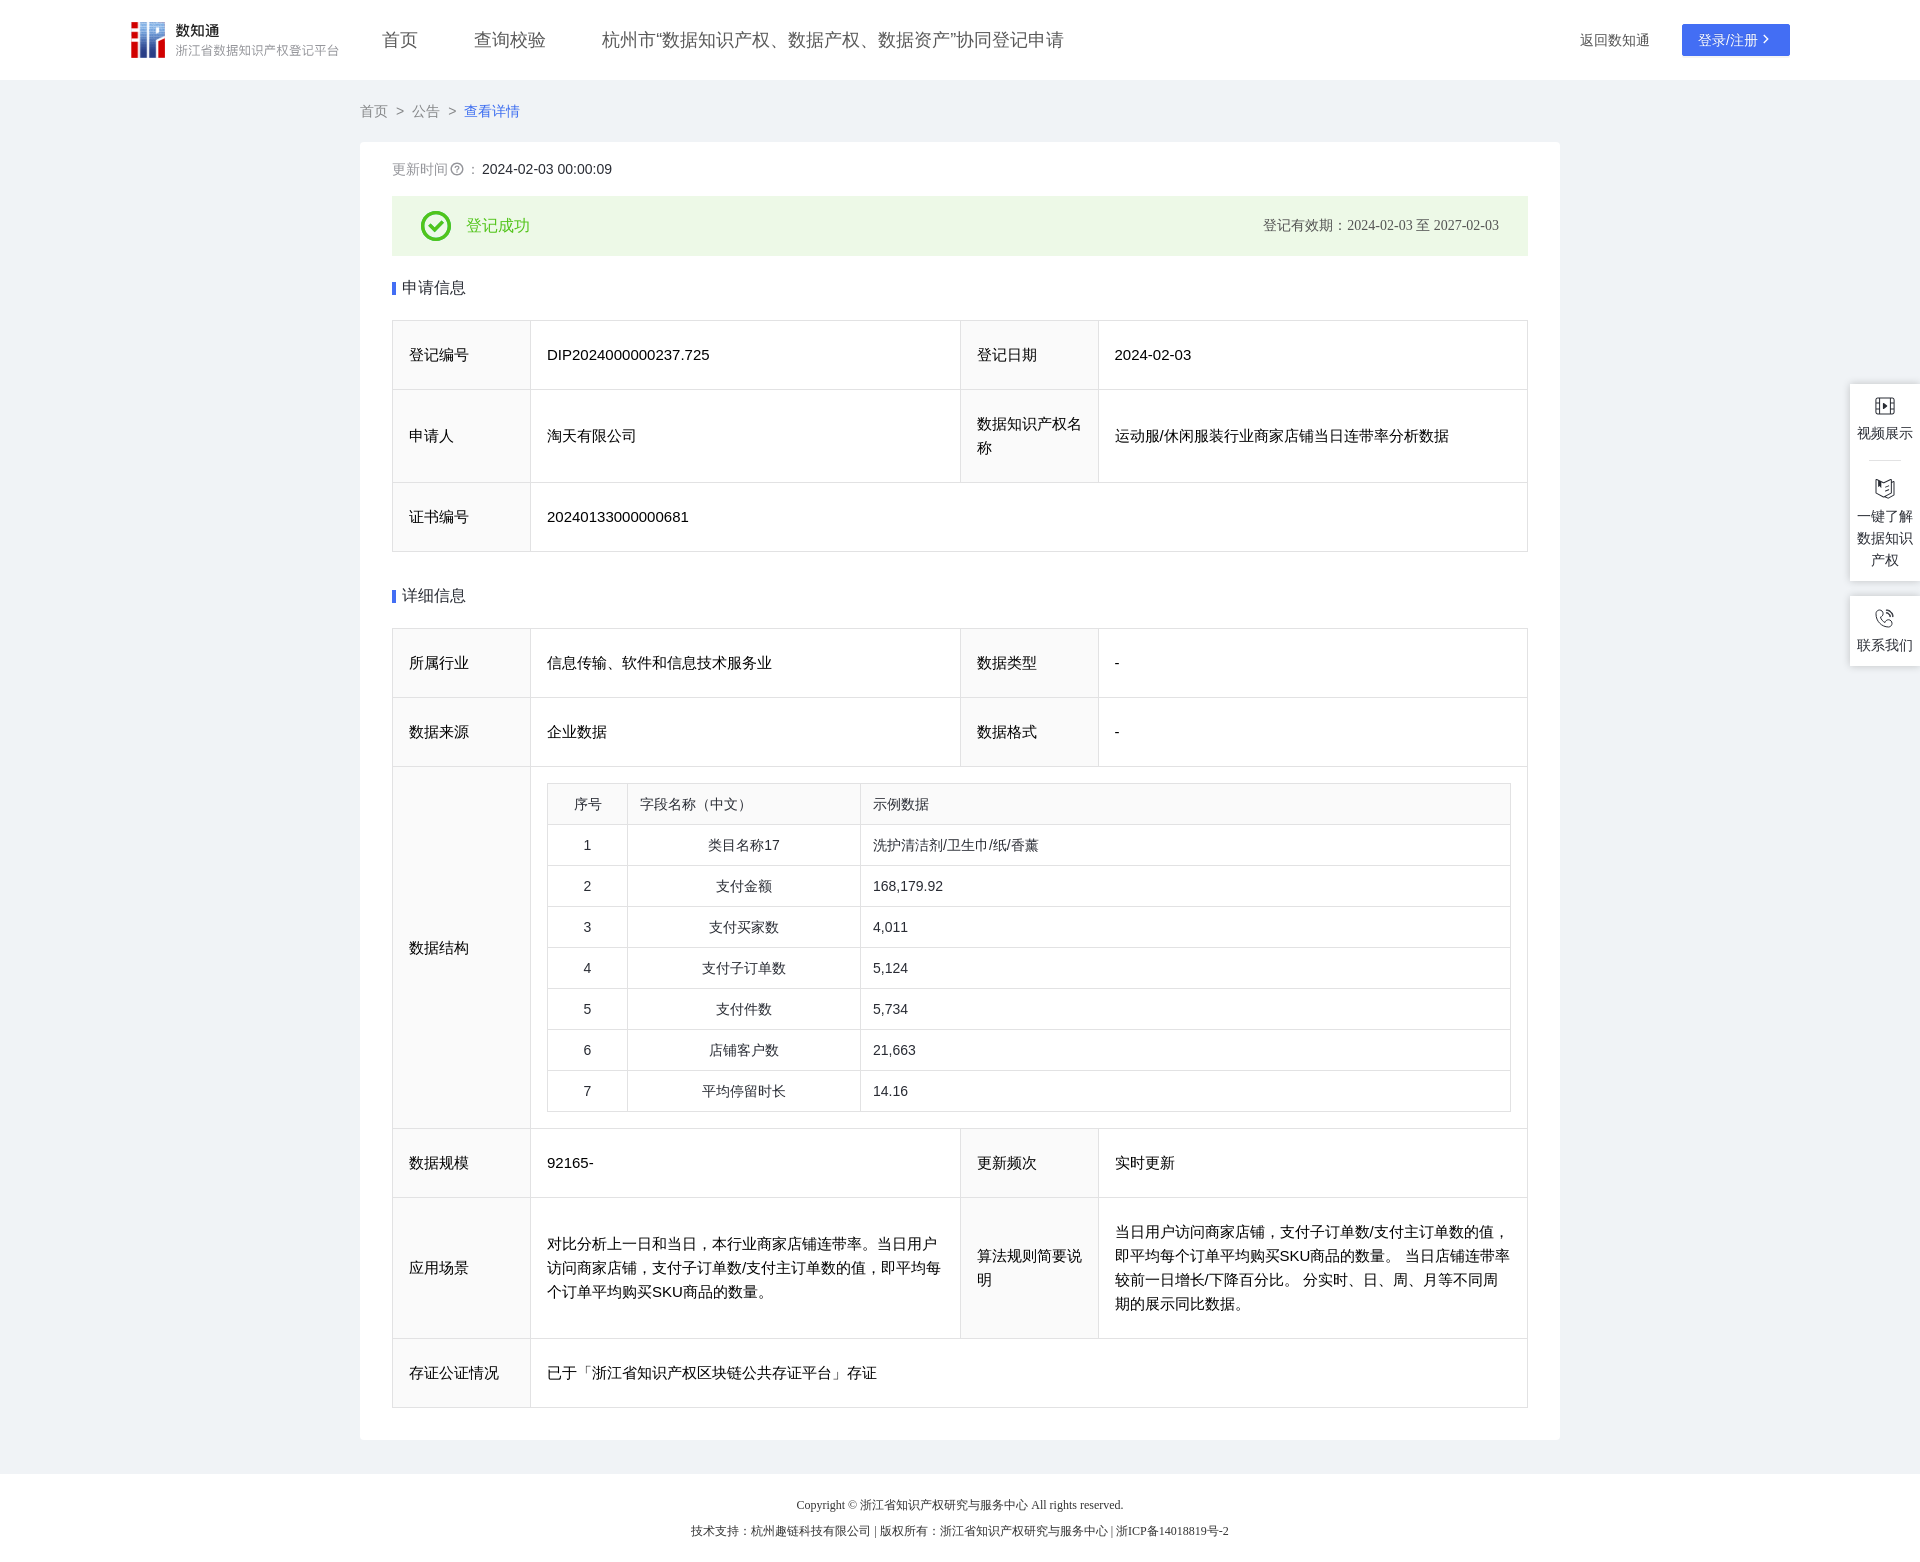Click the 登录/注册 button
The height and width of the screenshot is (1562, 1920).
1735,40
